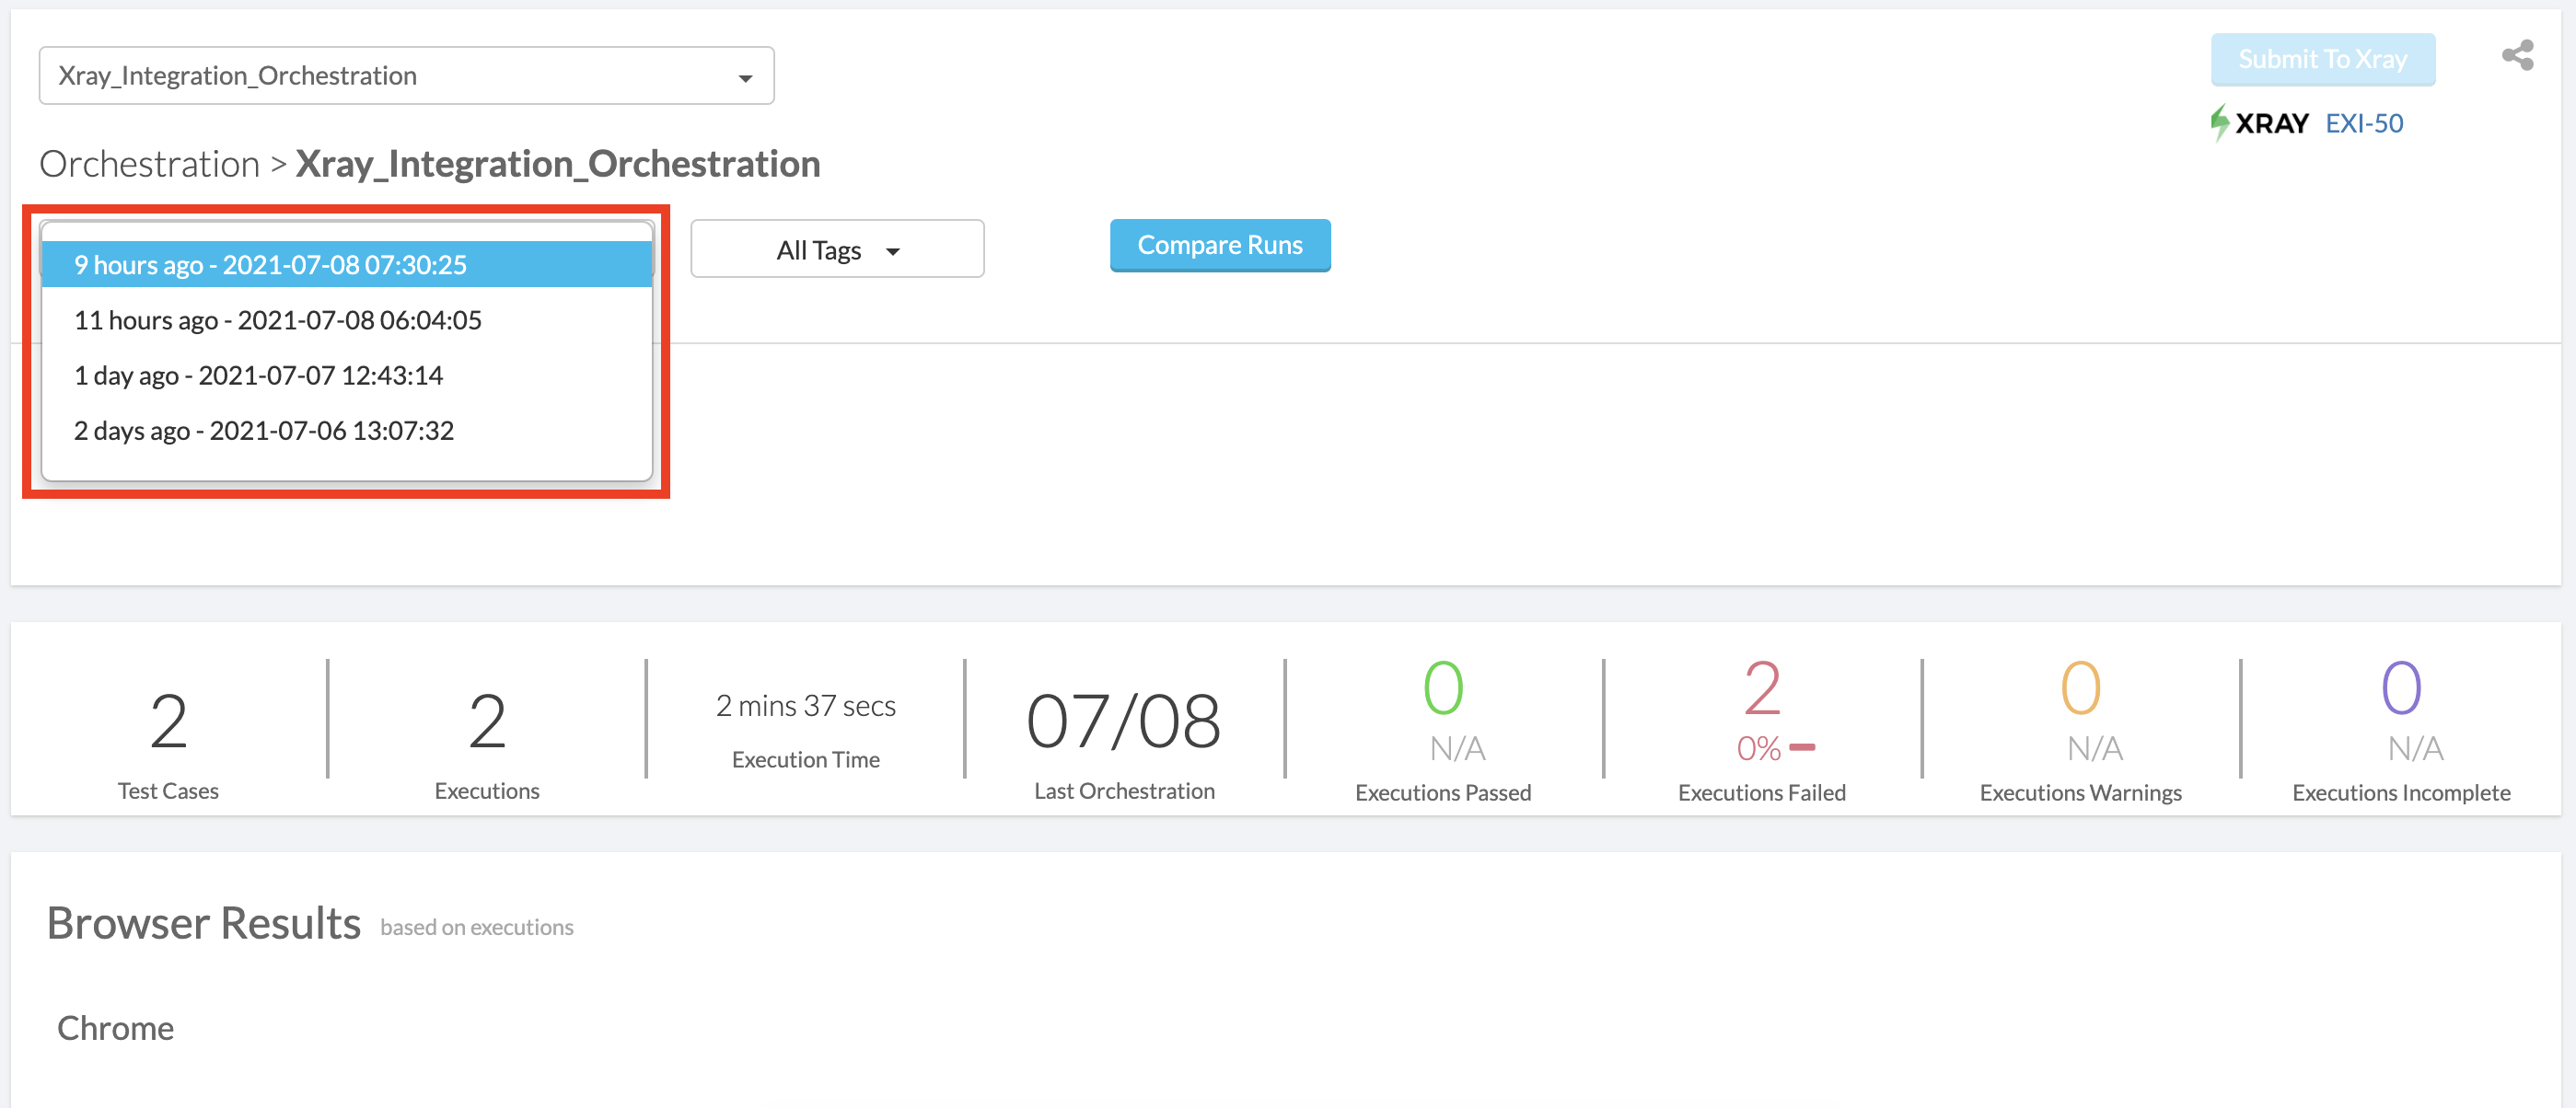Click the Executions Incomplete count

click(2400, 688)
